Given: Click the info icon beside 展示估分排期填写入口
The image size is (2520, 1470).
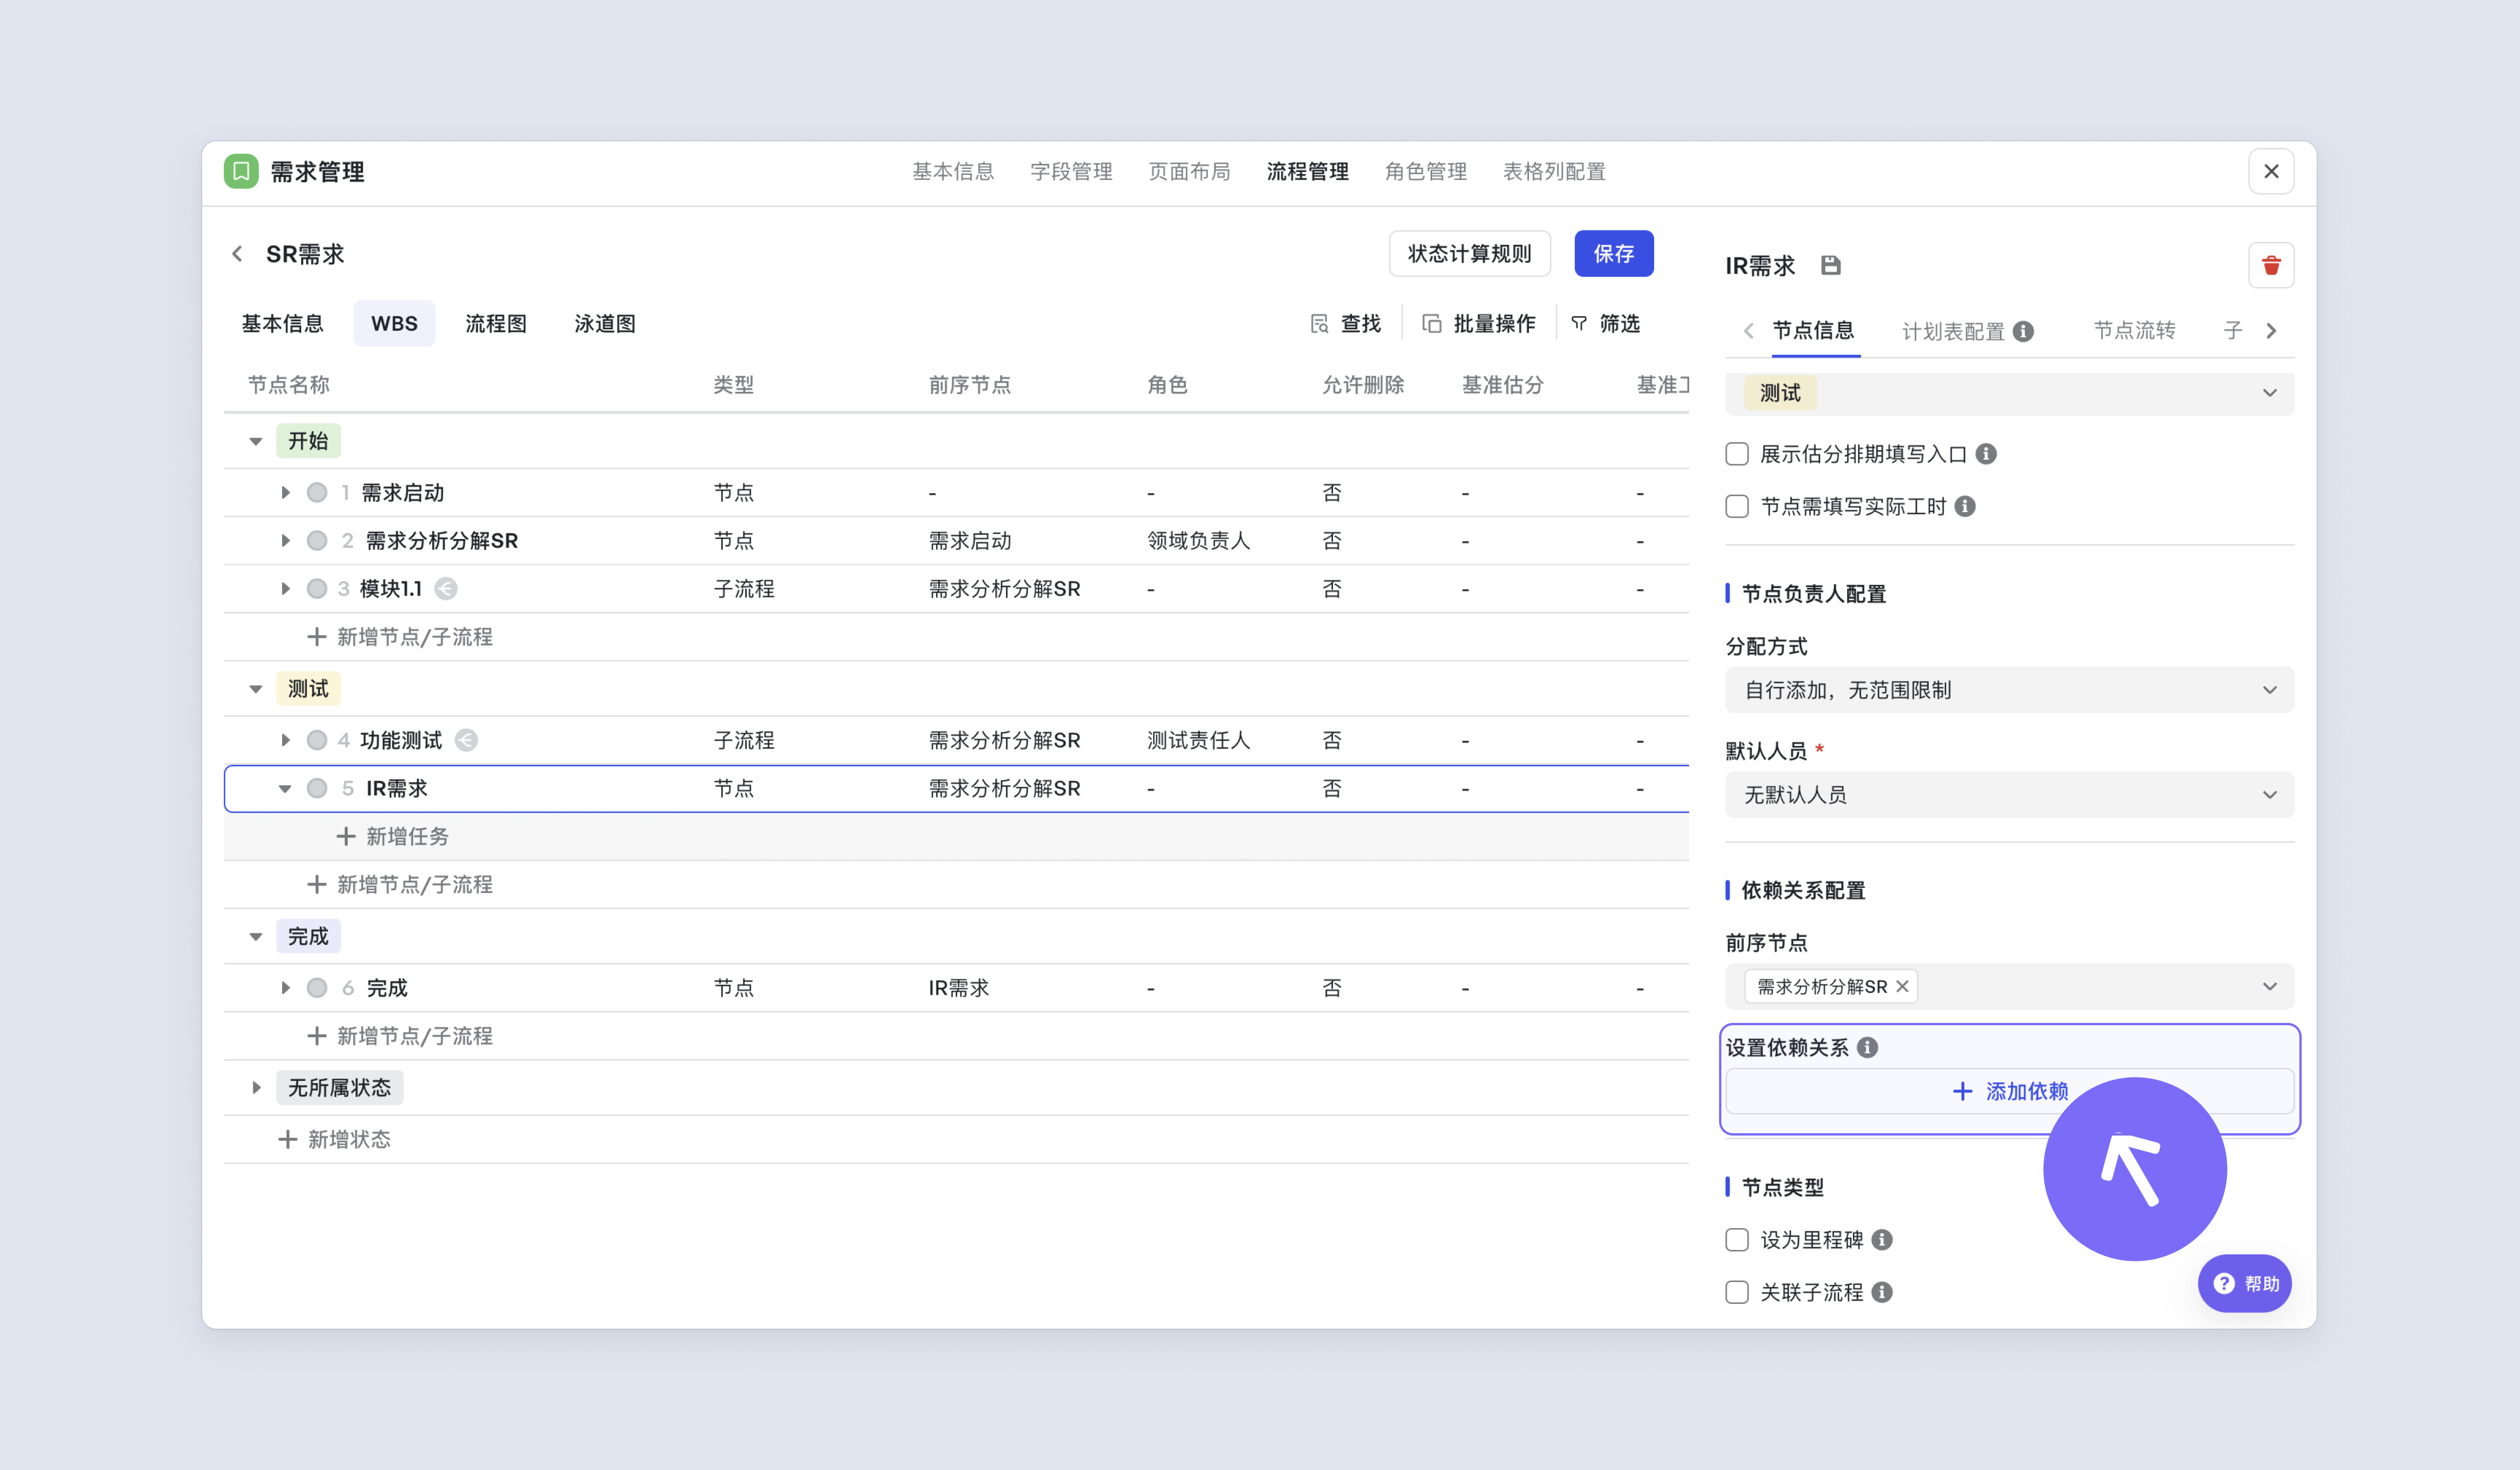Looking at the screenshot, I should [x=1986, y=454].
